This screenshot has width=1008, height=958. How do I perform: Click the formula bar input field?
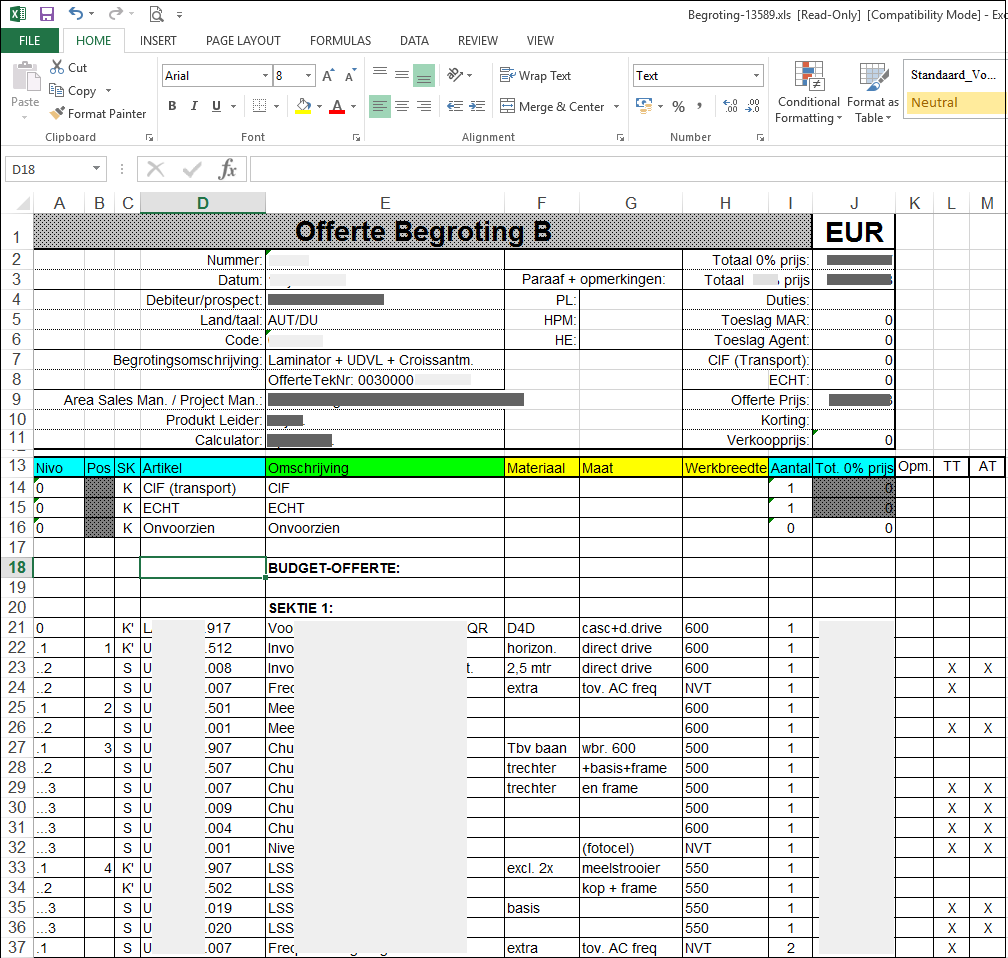point(627,169)
